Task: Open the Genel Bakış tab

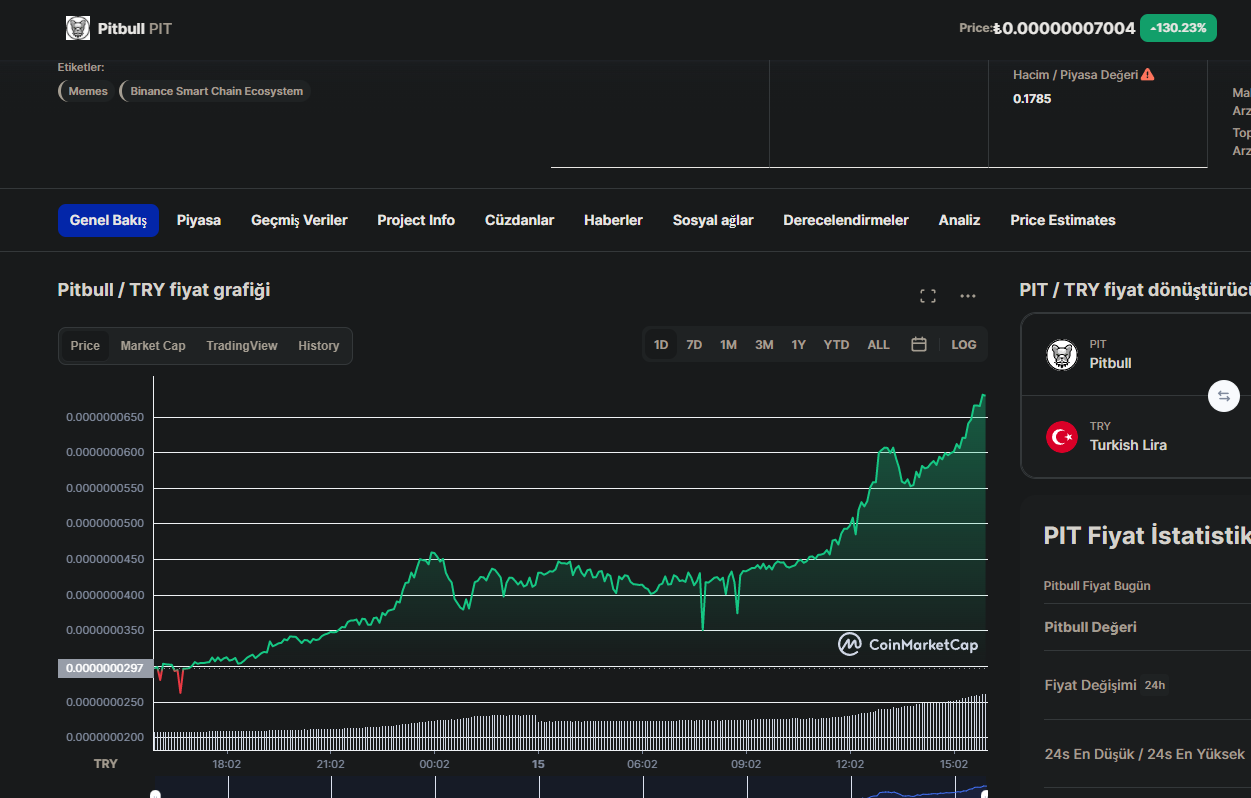Action: click(x=108, y=220)
